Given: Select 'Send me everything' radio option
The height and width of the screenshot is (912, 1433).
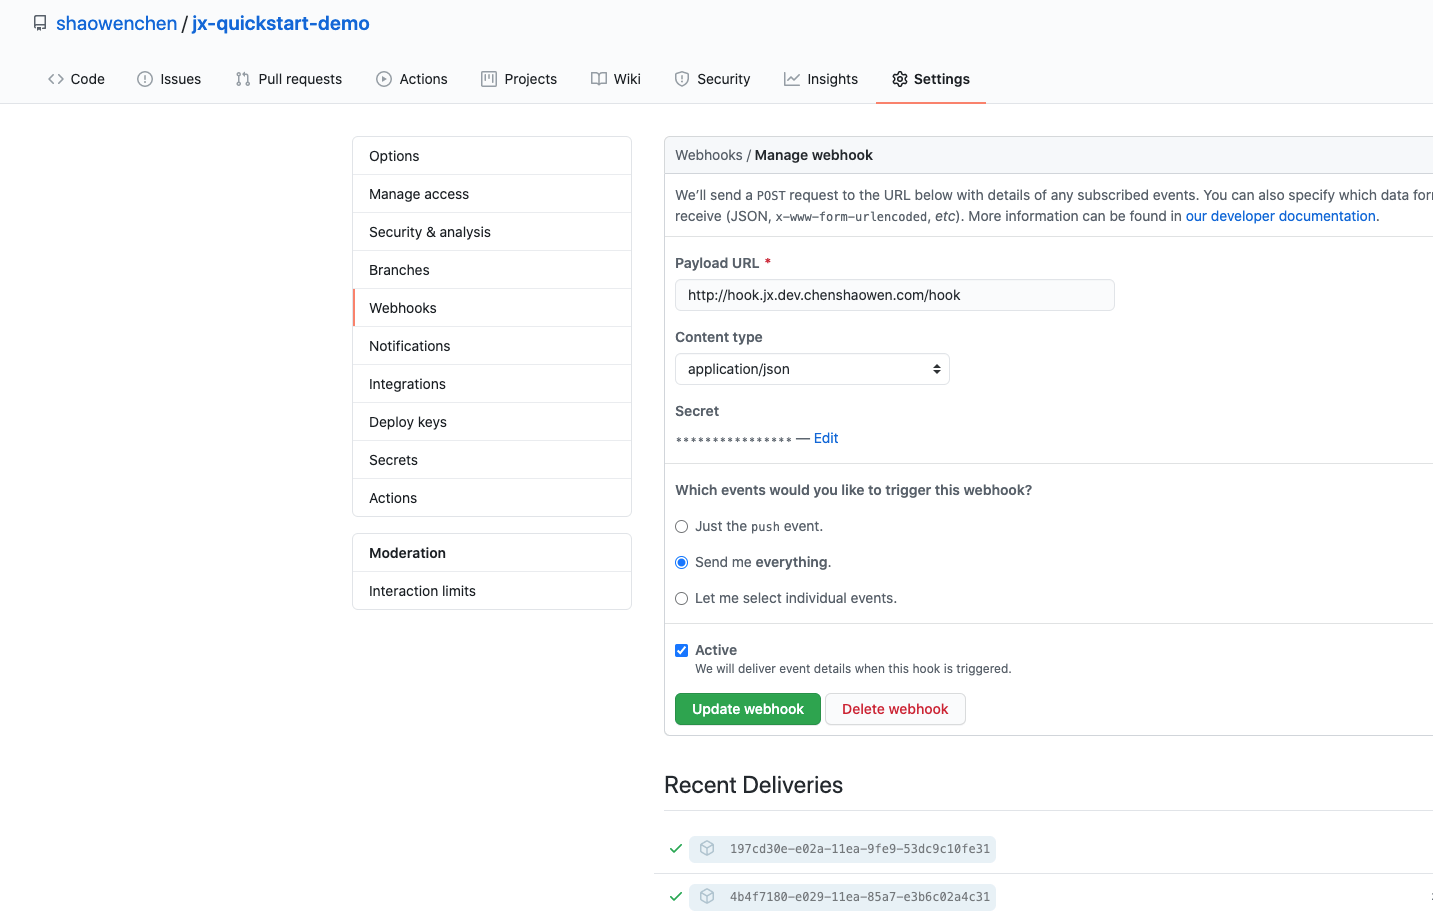Looking at the screenshot, I should point(682,563).
